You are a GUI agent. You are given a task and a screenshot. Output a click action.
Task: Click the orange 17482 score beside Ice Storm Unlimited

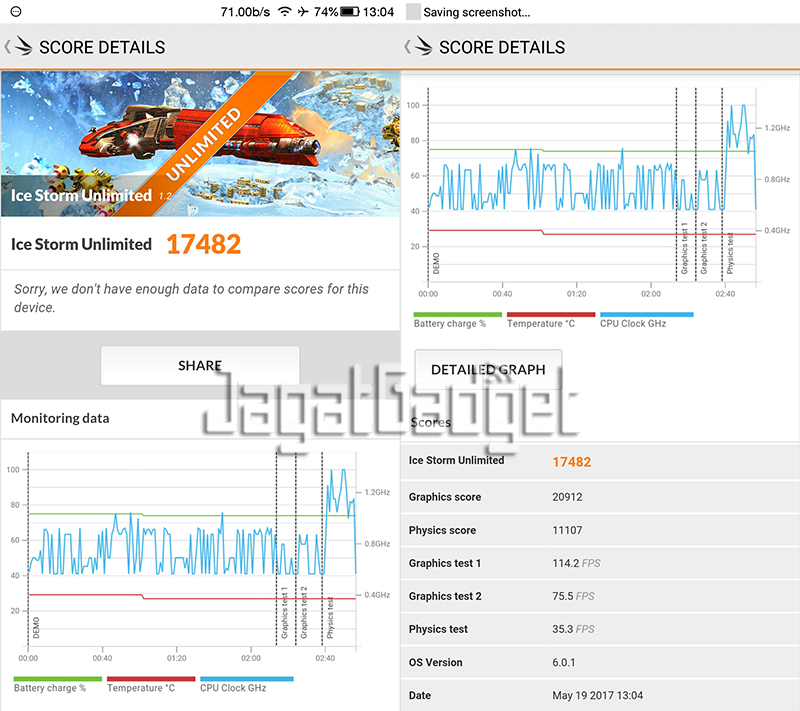click(203, 244)
